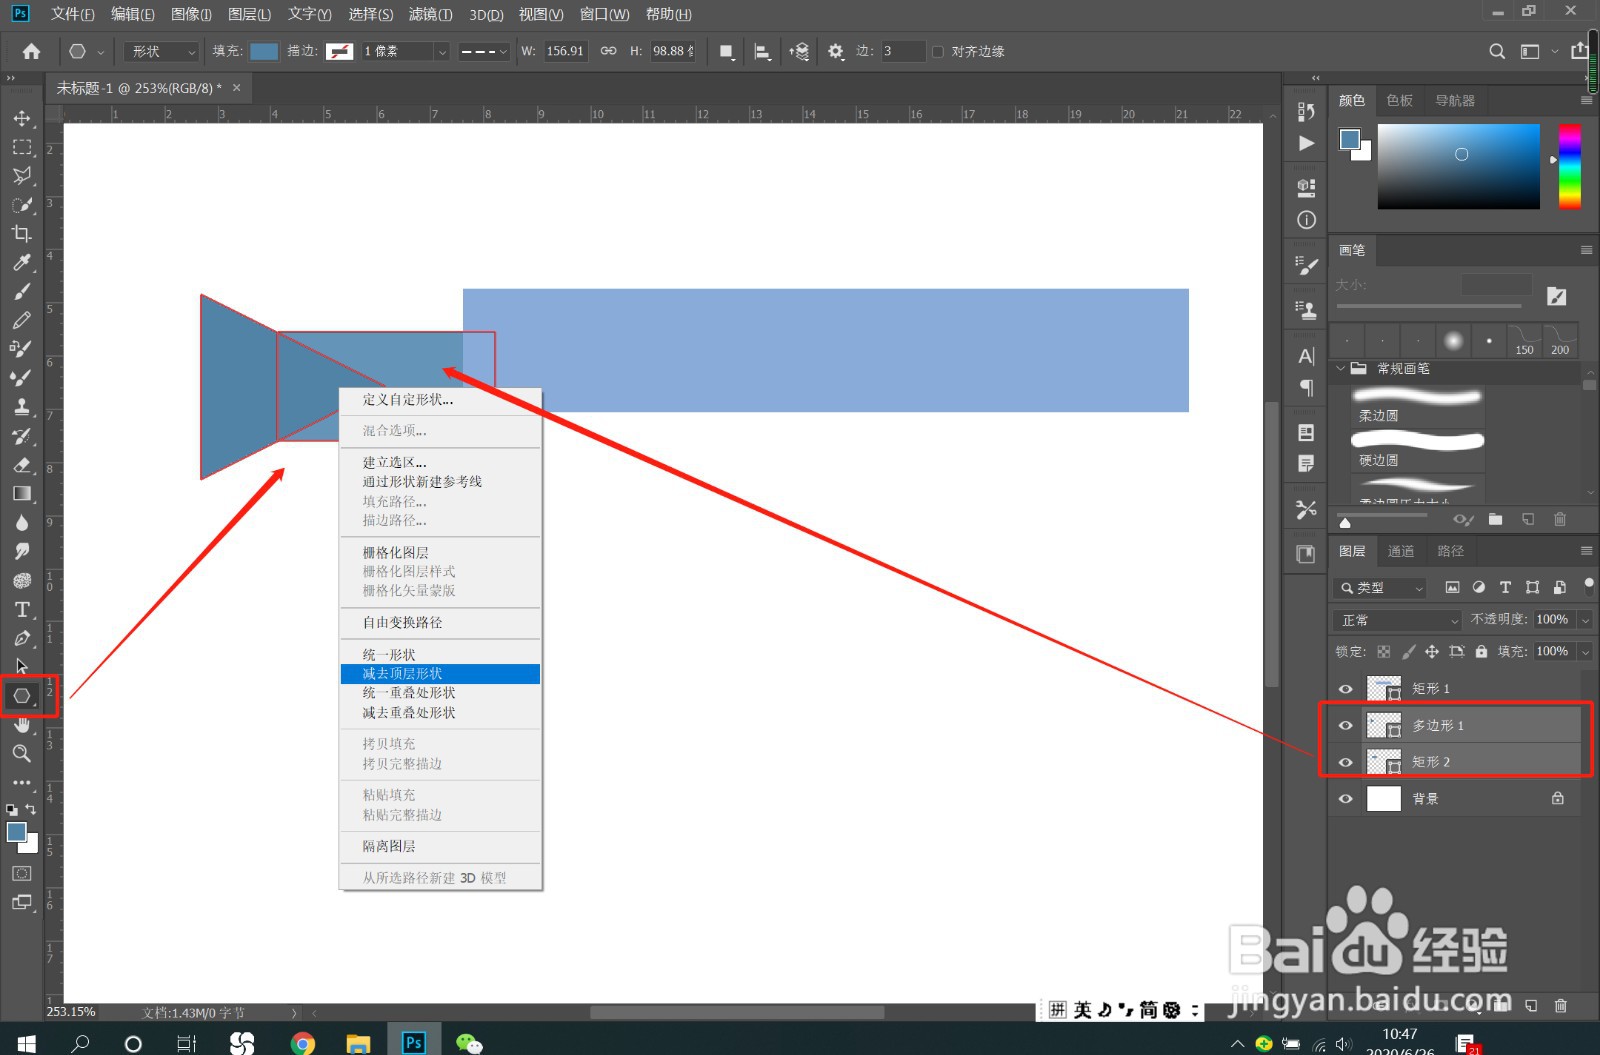Screen dimensions: 1600x1055
Task: Open path arrangement icon in options bar
Action: coord(798,51)
